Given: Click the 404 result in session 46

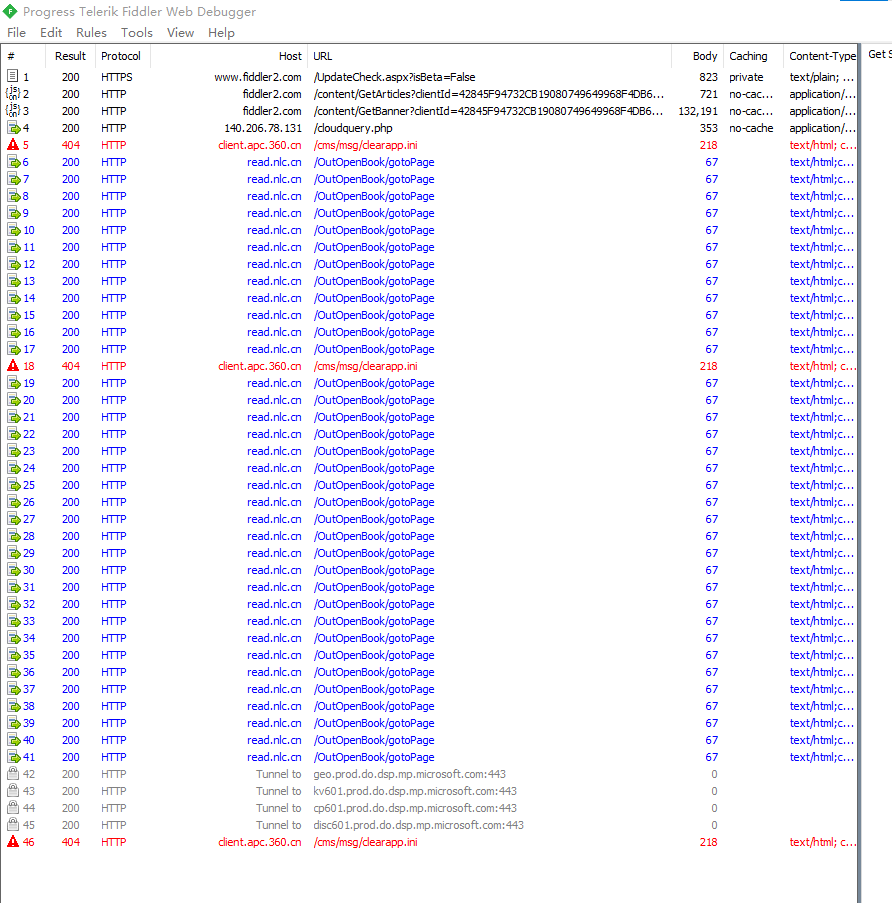Looking at the screenshot, I should tap(71, 842).
